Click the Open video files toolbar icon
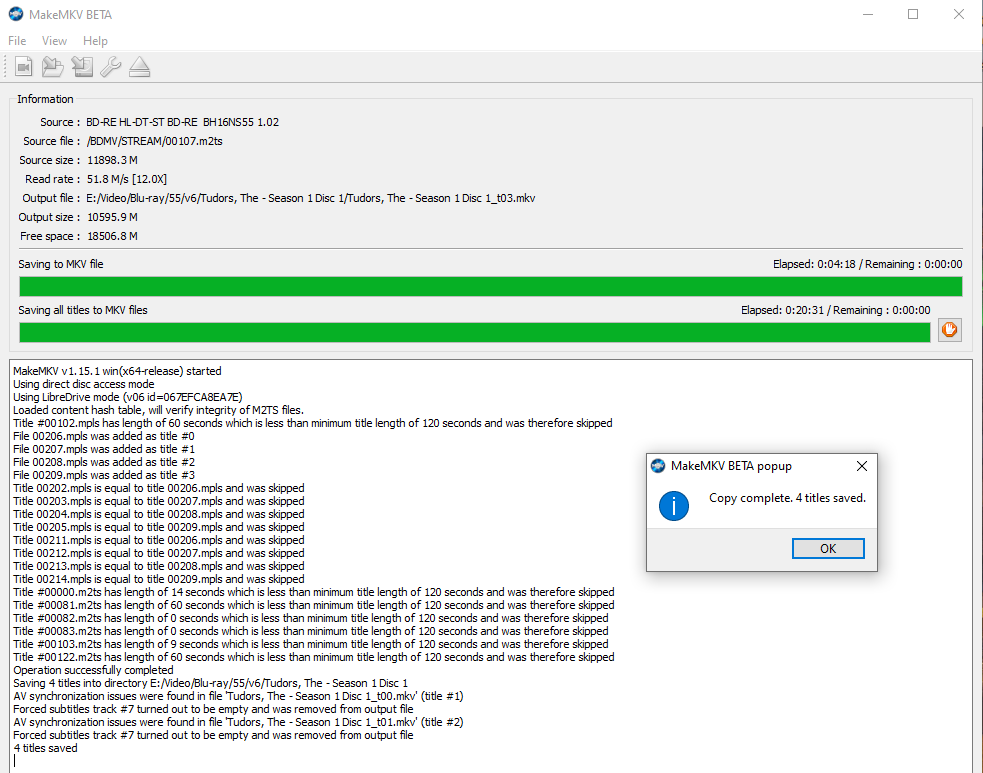This screenshot has height=773, width=983. point(24,66)
